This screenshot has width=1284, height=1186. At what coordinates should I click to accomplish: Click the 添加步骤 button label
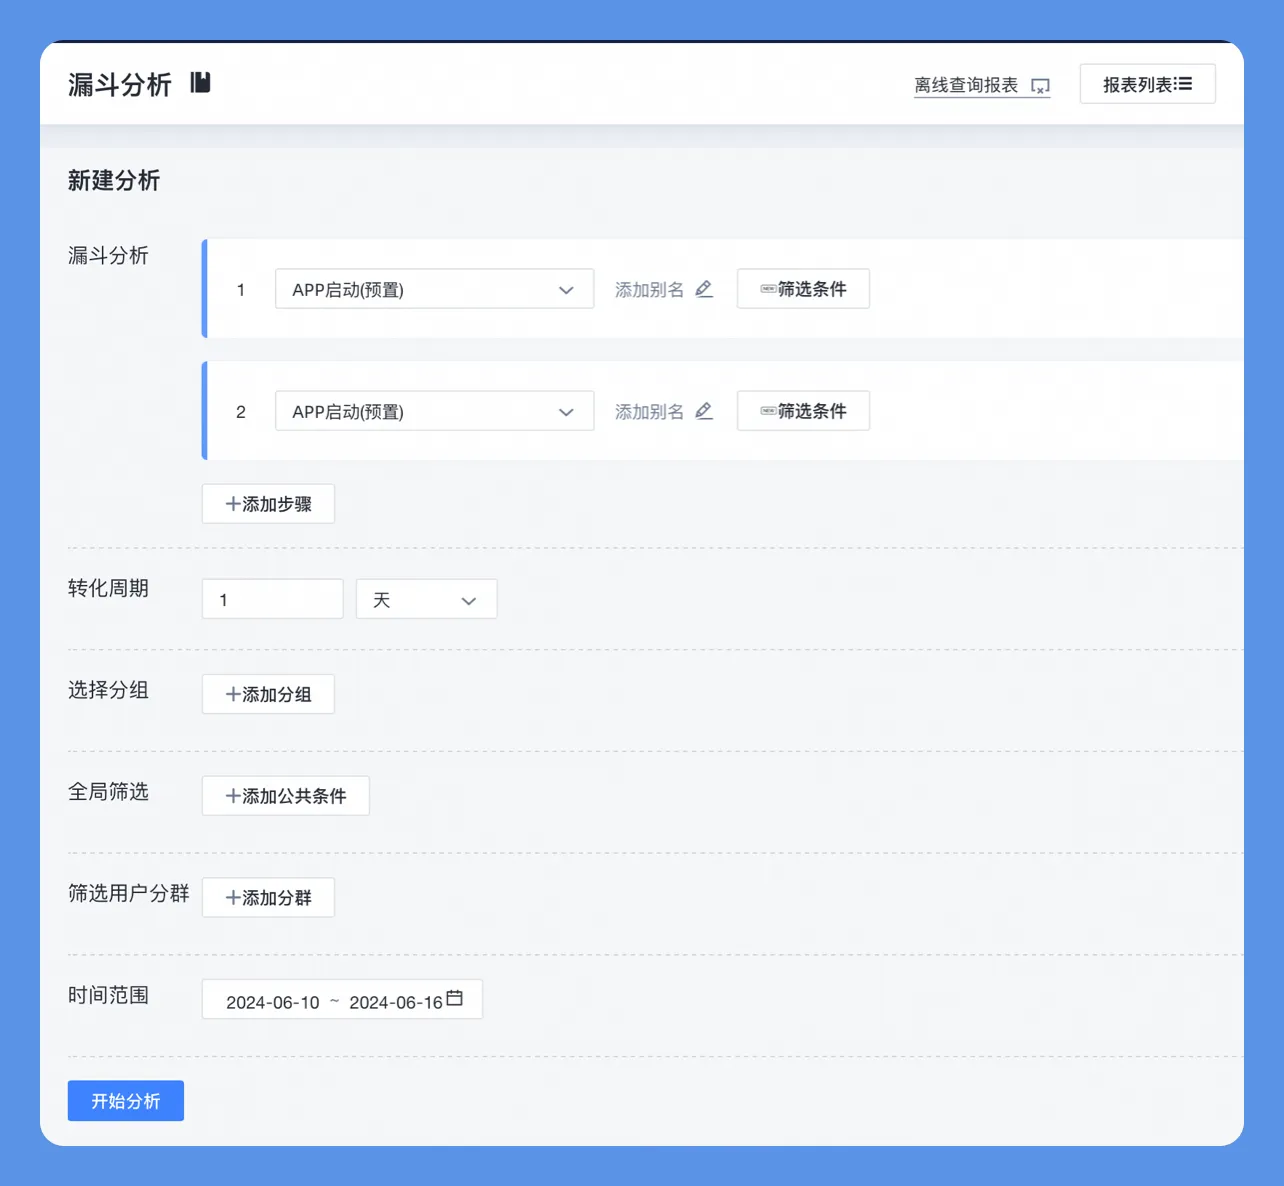pyautogui.click(x=277, y=504)
